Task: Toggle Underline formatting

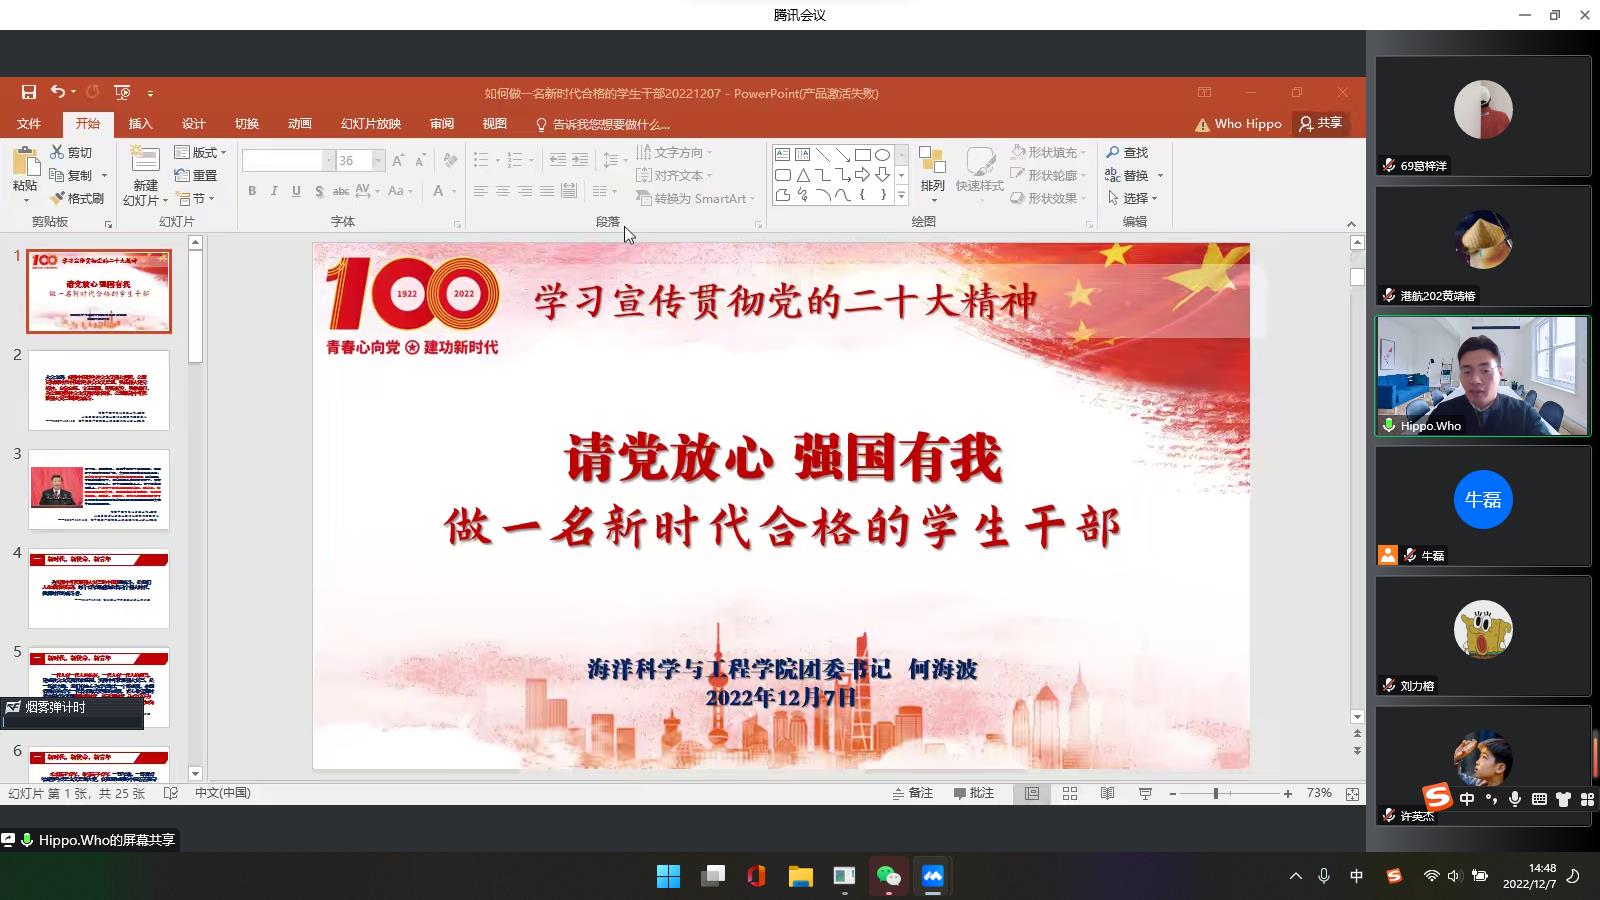Action: click(x=296, y=191)
